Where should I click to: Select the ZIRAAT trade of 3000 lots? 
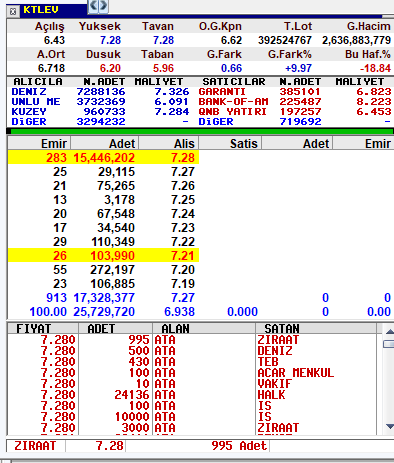coord(192,428)
